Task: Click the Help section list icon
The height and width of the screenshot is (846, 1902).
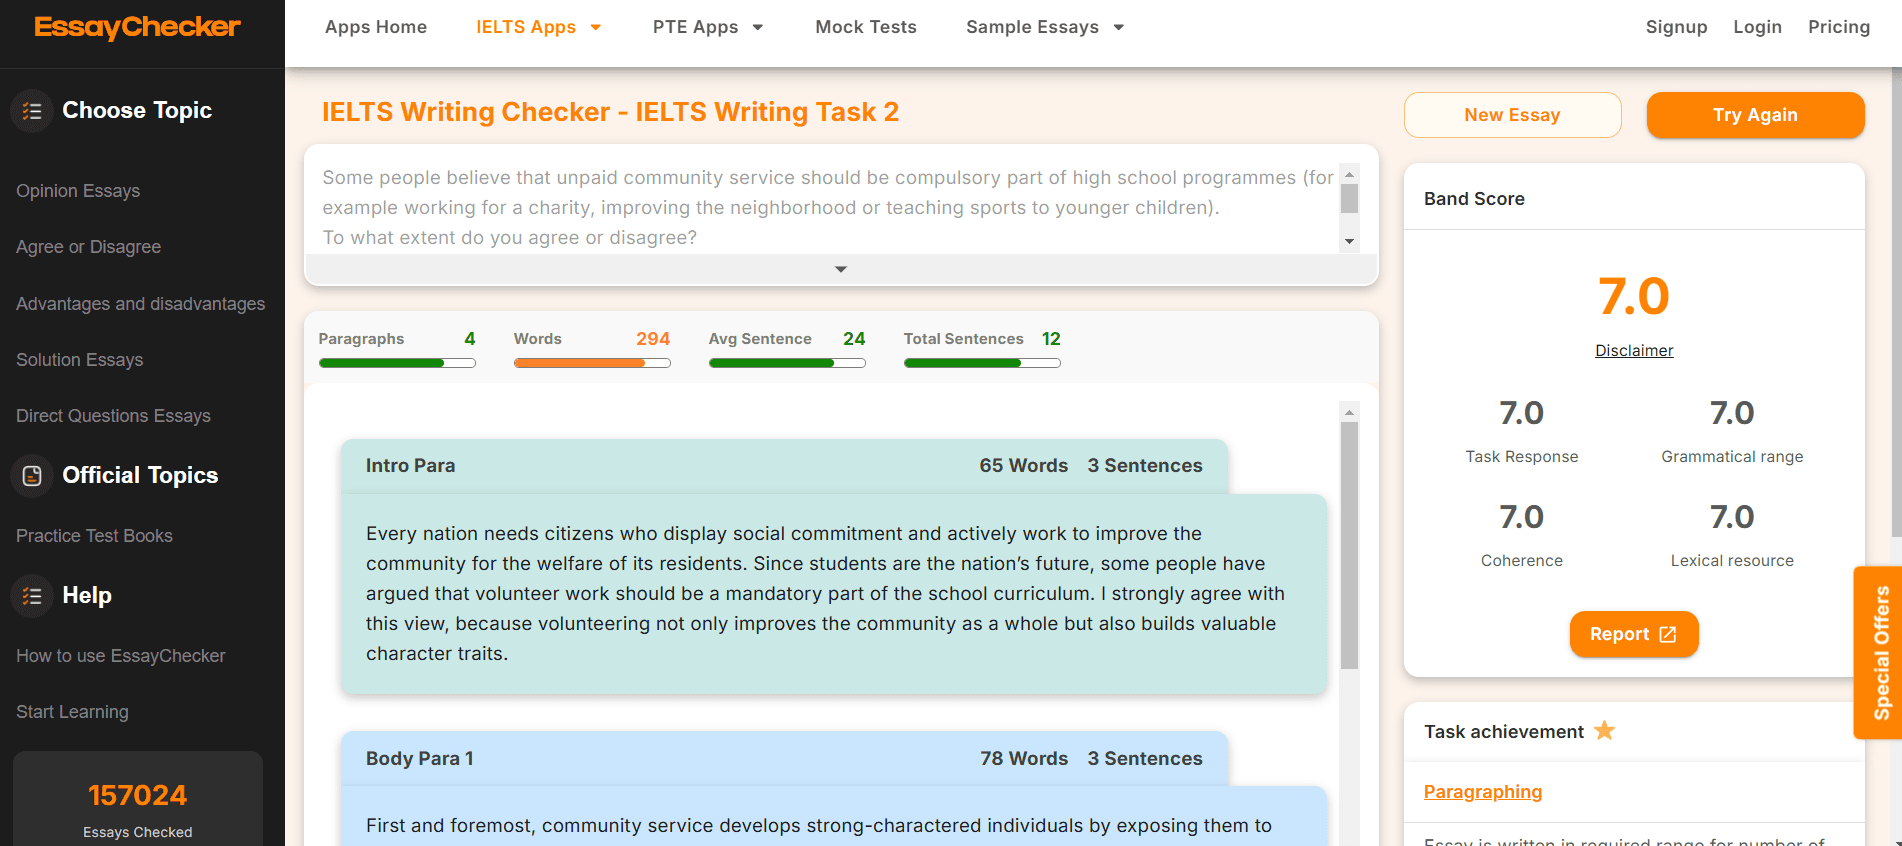Action: point(32,596)
